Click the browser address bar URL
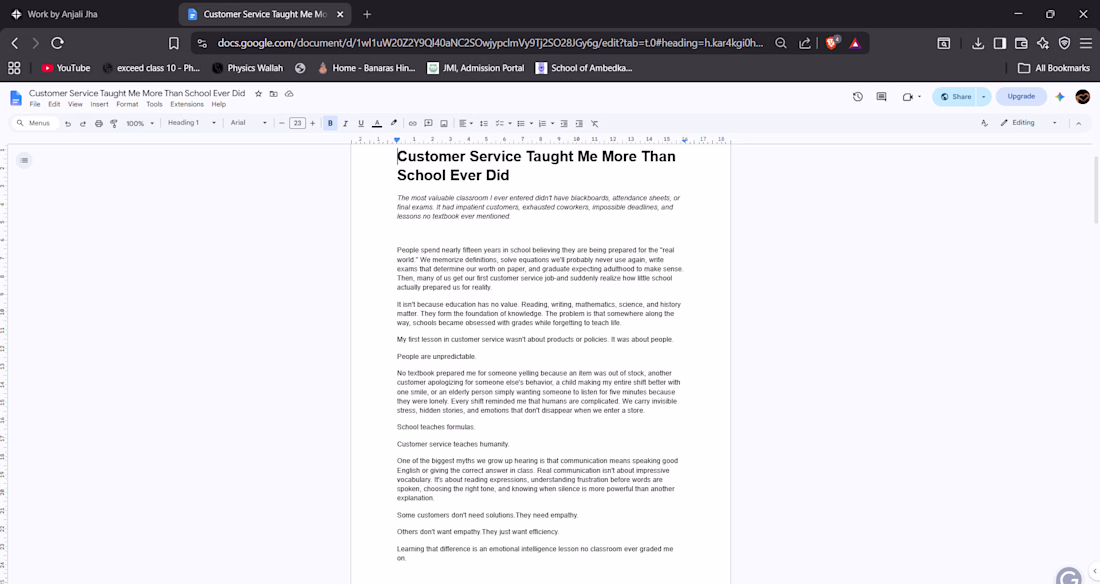The image size is (1100, 584). pos(490,44)
